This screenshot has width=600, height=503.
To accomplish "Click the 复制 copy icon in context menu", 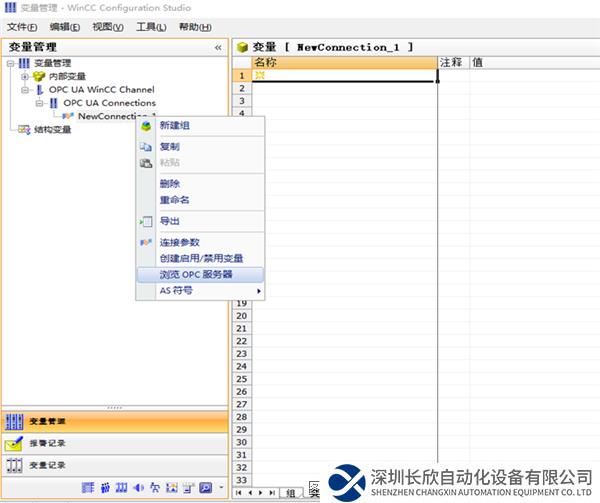I will [x=145, y=146].
